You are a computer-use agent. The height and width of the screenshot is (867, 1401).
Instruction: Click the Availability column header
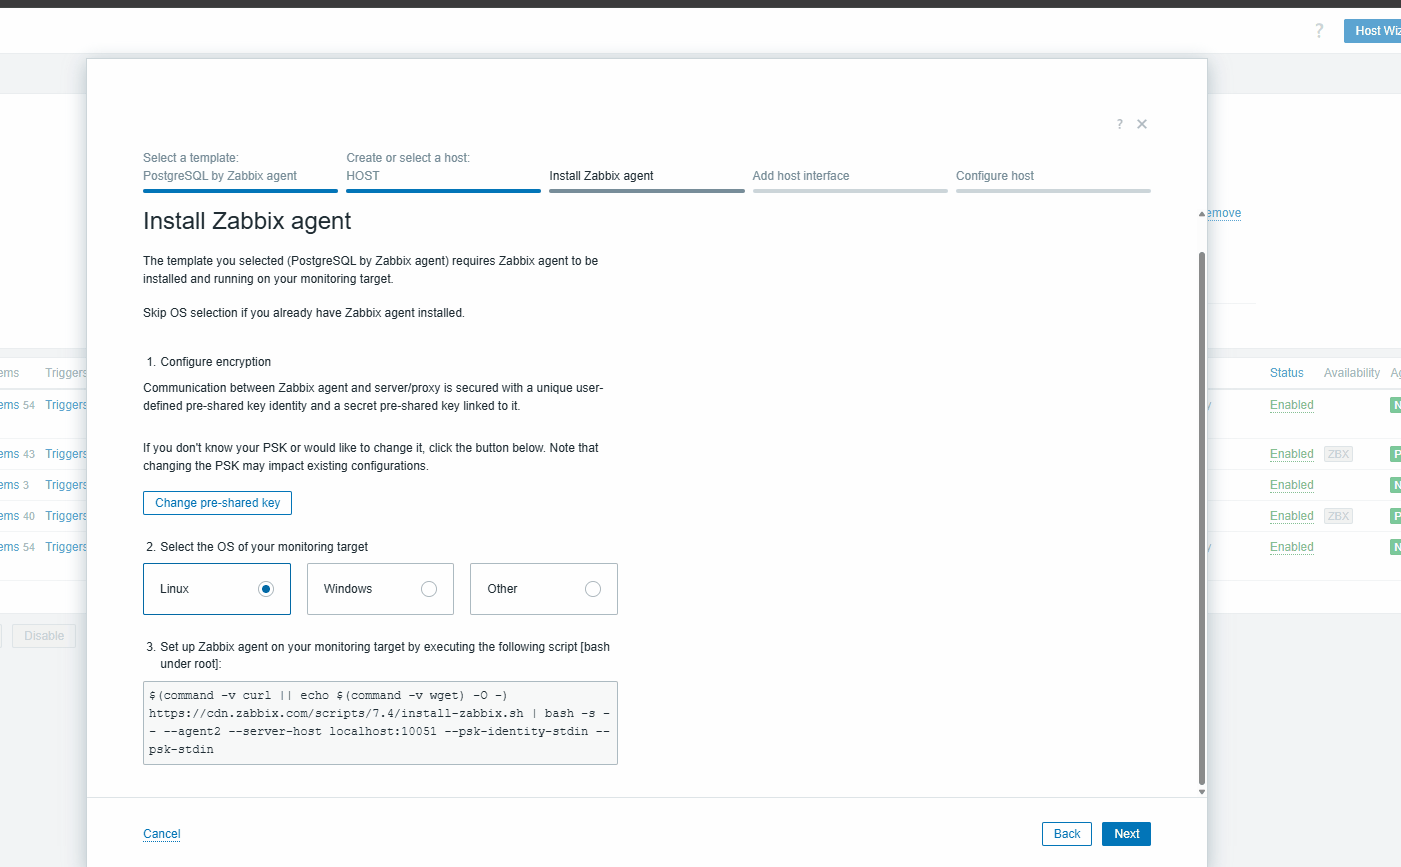point(1352,373)
